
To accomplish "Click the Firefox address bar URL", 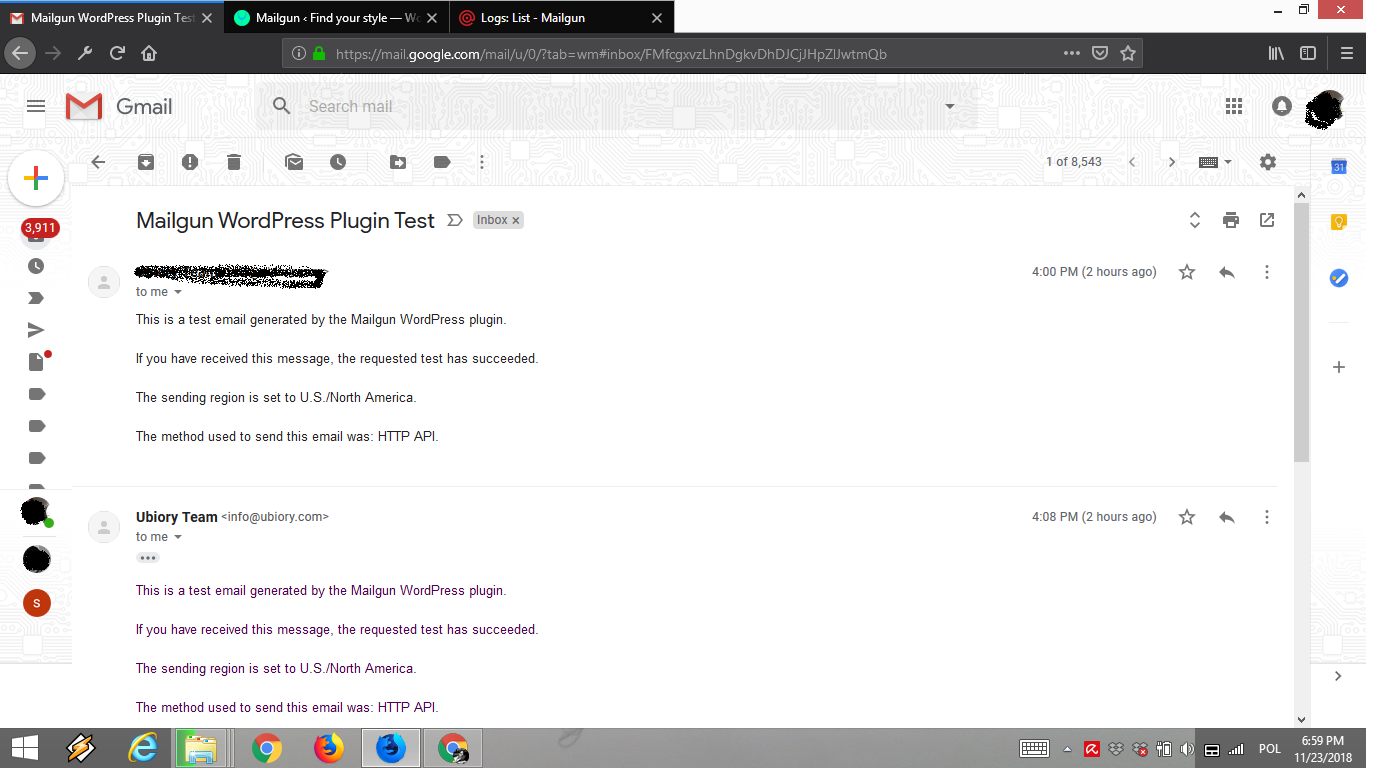I will [611, 54].
